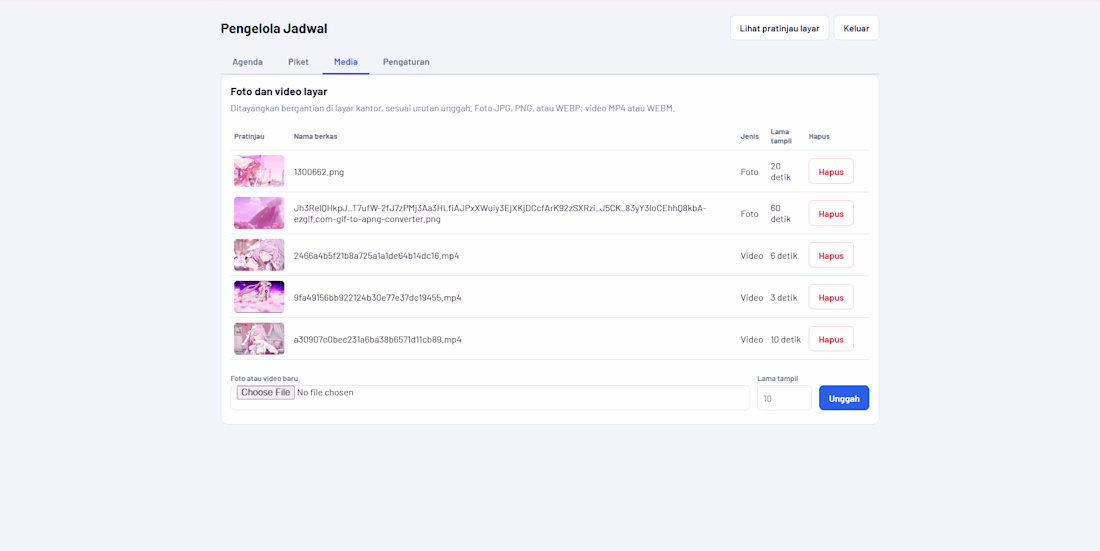Viewport: 1100px width, 551px height.
Task: Click Hapus for the ezgif apng-converter file
Action: pos(831,213)
